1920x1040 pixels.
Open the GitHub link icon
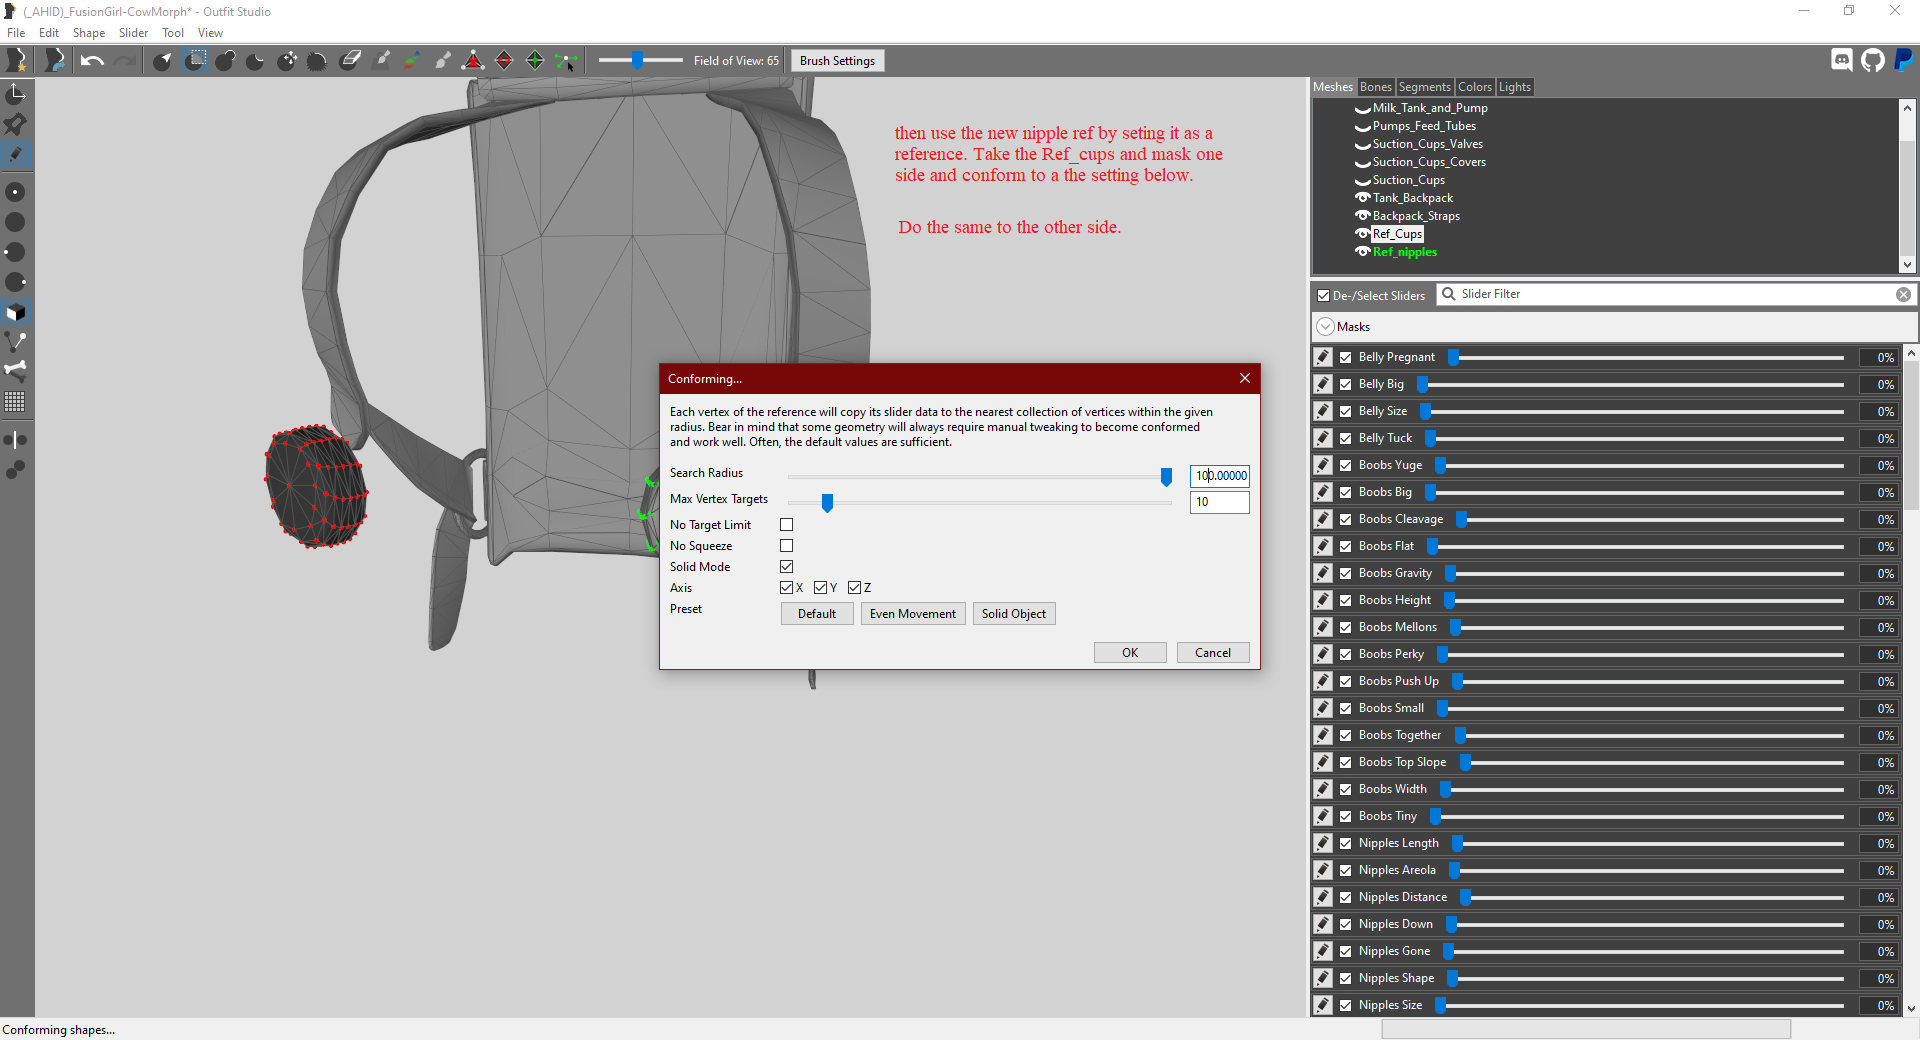pyautogui.click(x=1873, y=60)
